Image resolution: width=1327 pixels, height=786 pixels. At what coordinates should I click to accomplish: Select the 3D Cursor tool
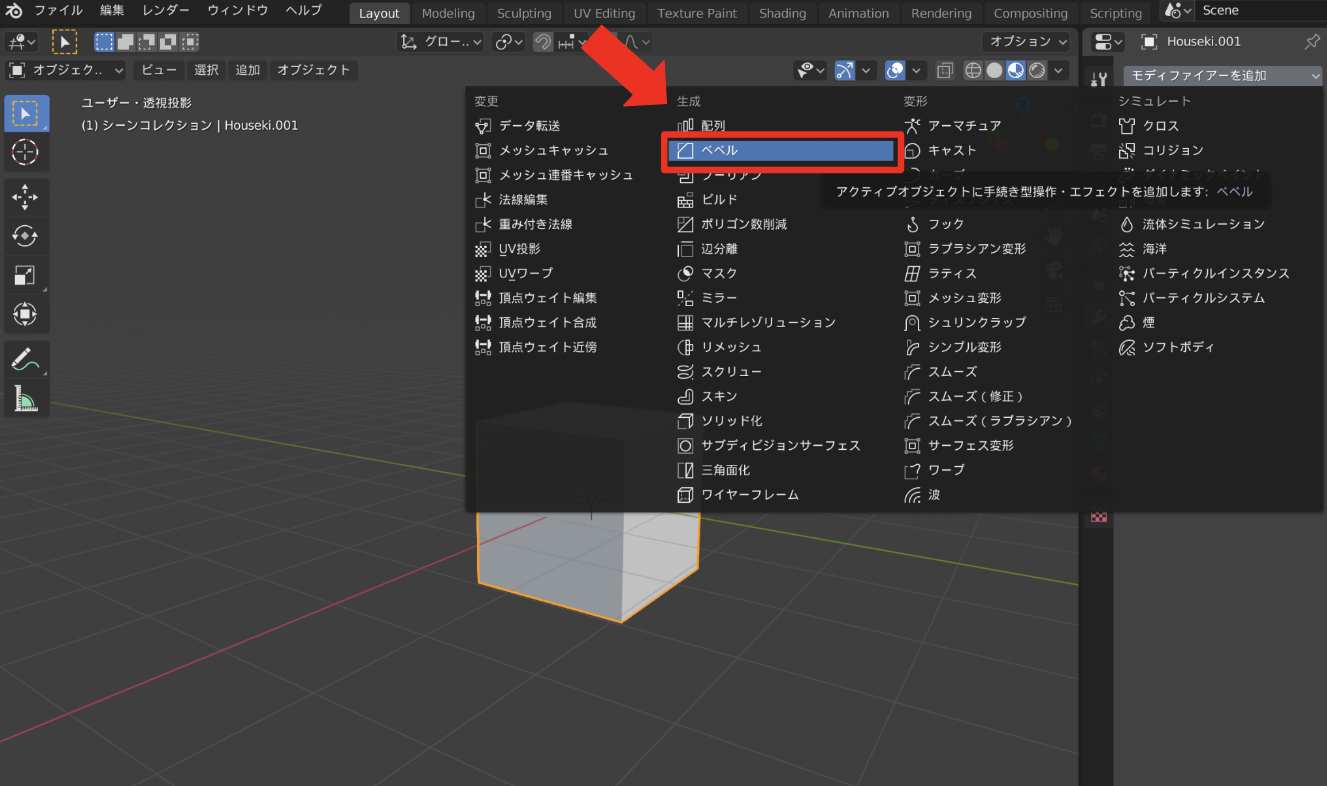(x=25, y=152)
